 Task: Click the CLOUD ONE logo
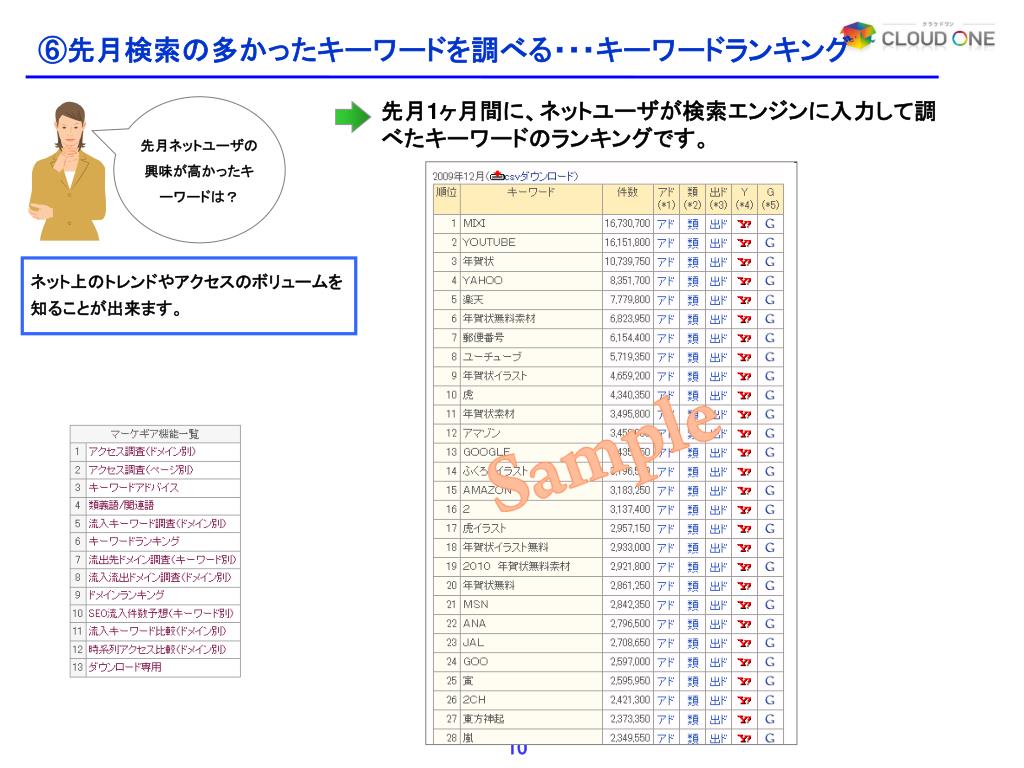pyautogui.click(x=918, y=36)
